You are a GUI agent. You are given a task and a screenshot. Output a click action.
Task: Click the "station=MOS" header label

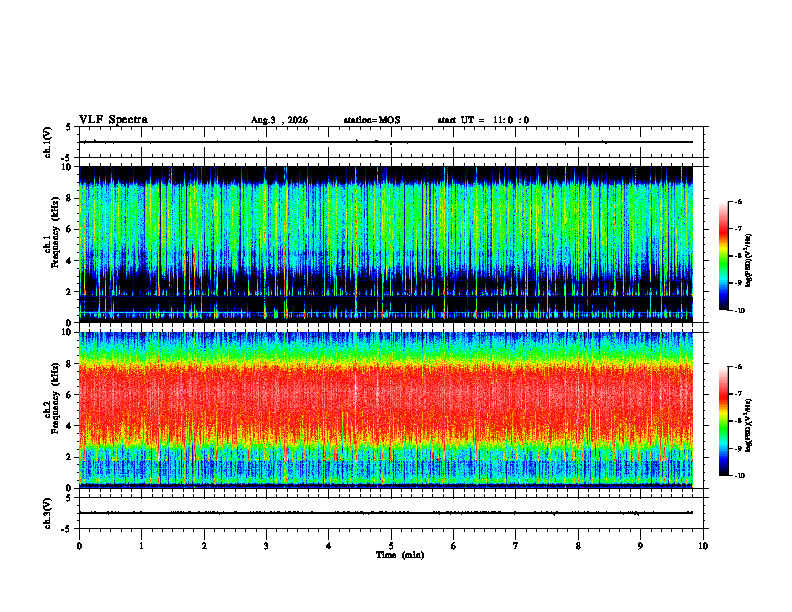372,120
